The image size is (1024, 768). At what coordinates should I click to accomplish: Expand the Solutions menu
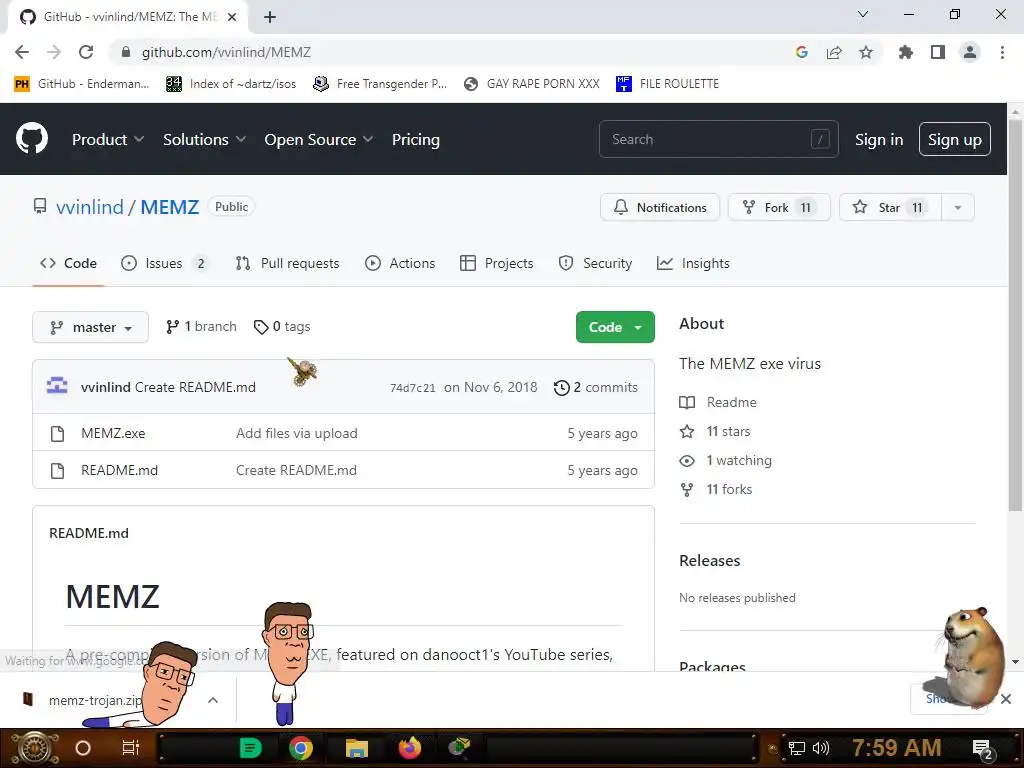pyautogui.click(x=204, y=140)
